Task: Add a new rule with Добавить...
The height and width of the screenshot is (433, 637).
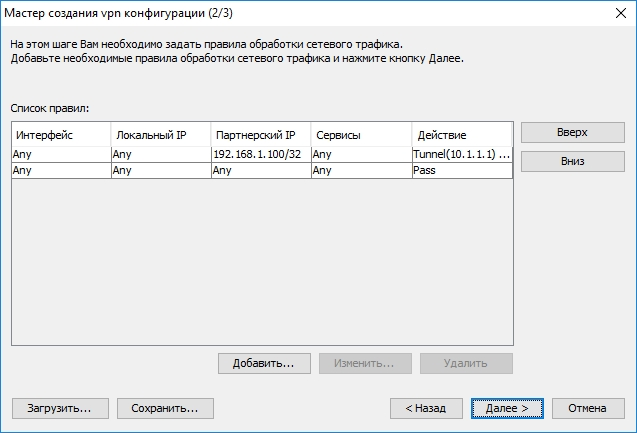Action: (x=264, y=363)
